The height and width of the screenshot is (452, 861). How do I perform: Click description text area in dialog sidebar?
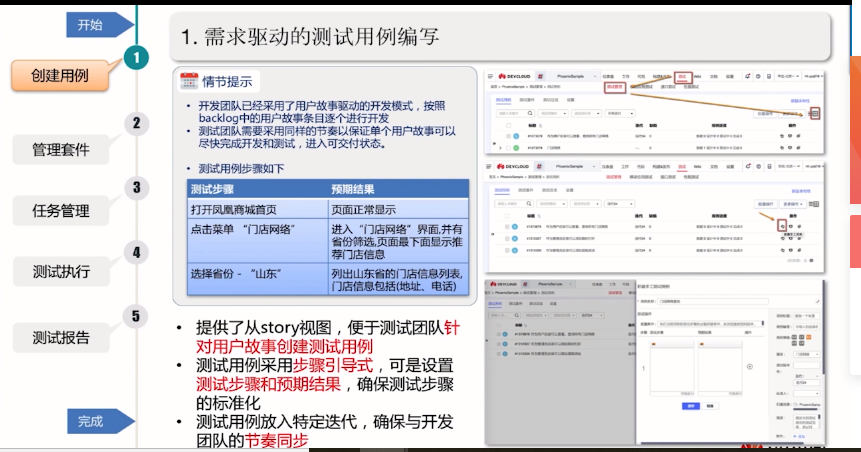806,422
